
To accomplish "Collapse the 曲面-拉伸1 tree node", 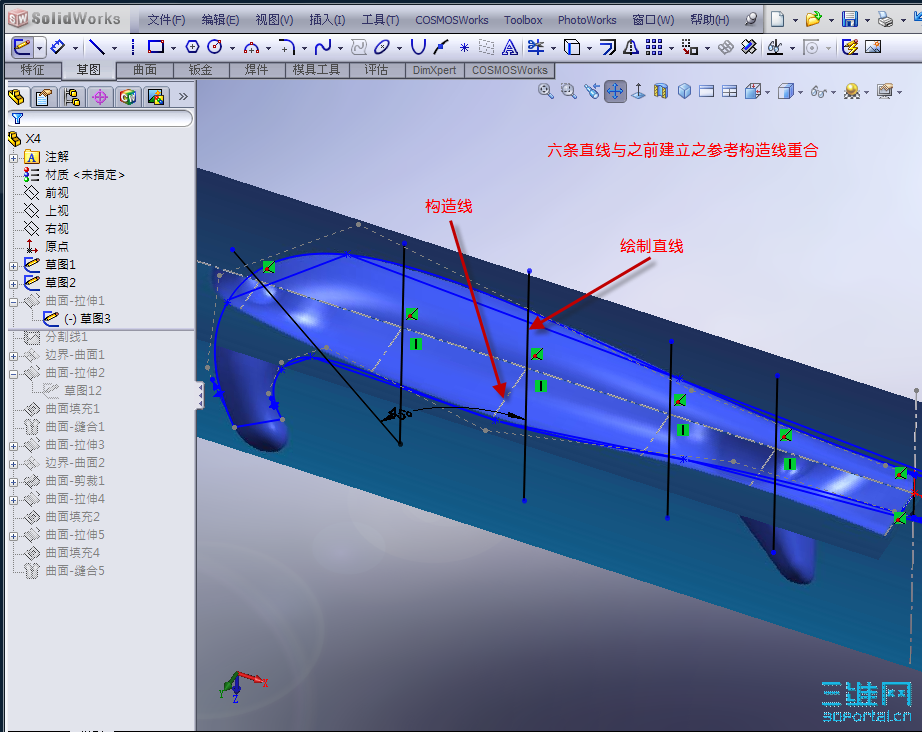I will 14,302.
